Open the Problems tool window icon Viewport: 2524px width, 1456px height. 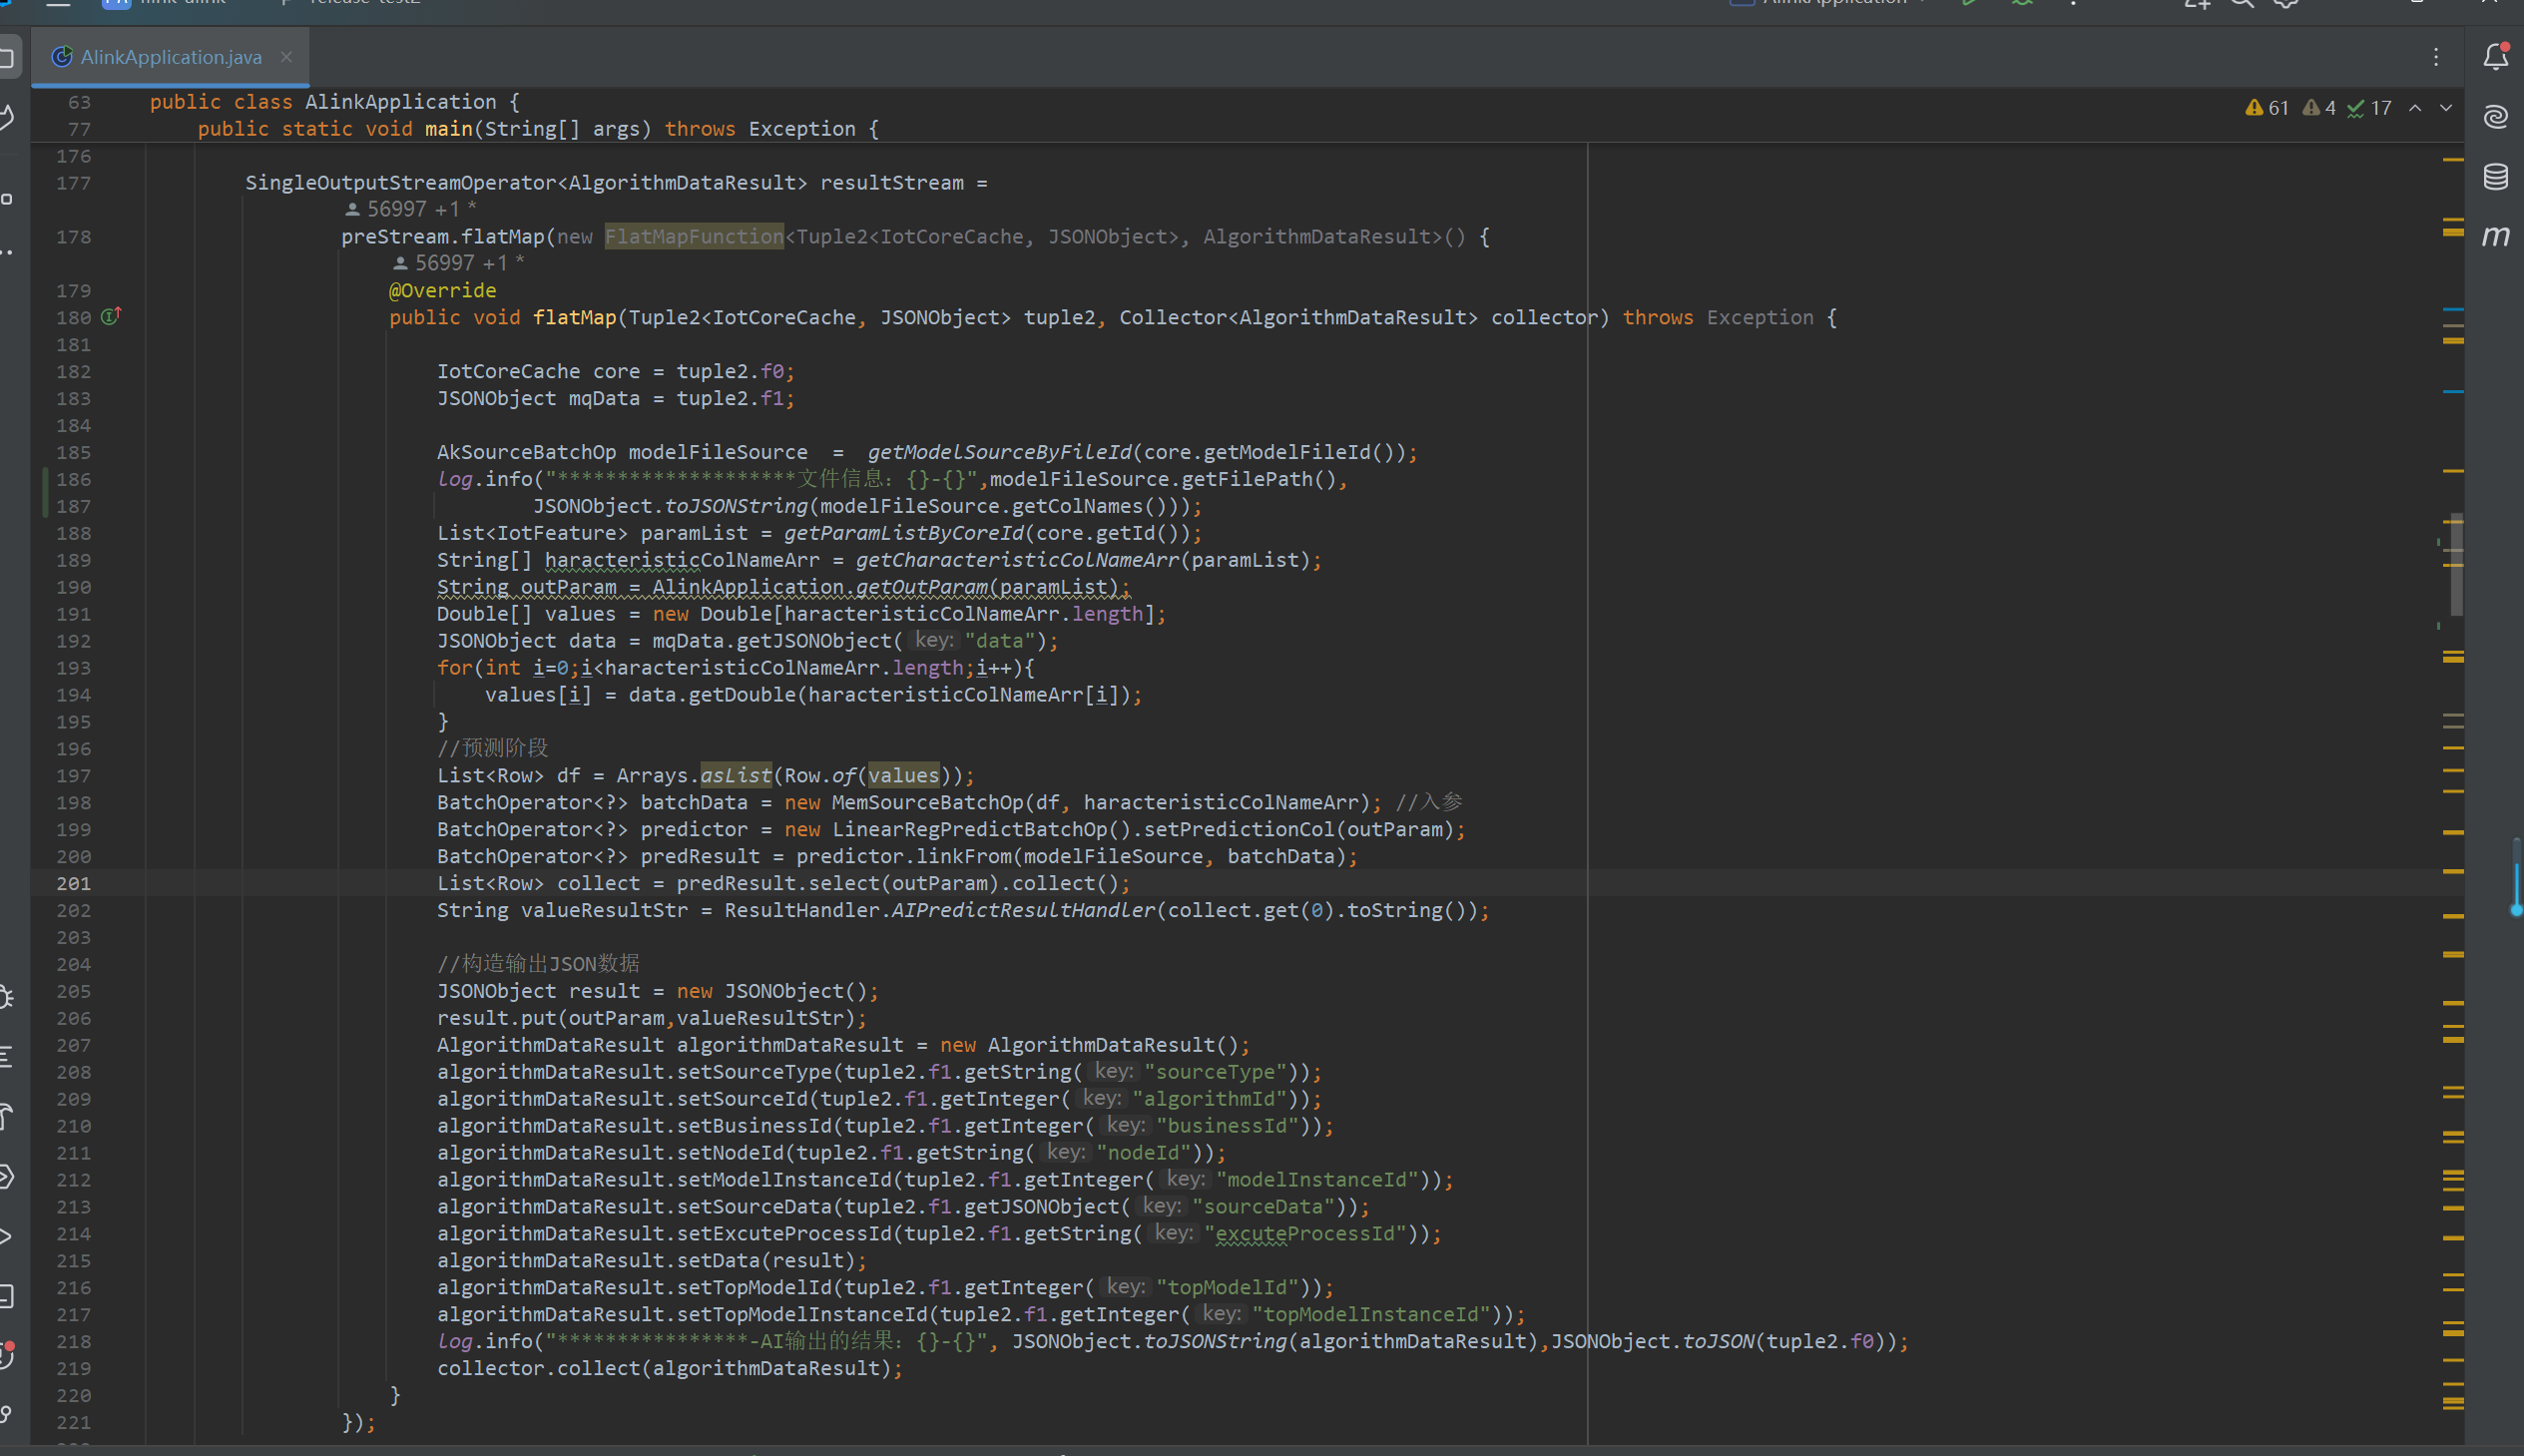[8, 1355]
